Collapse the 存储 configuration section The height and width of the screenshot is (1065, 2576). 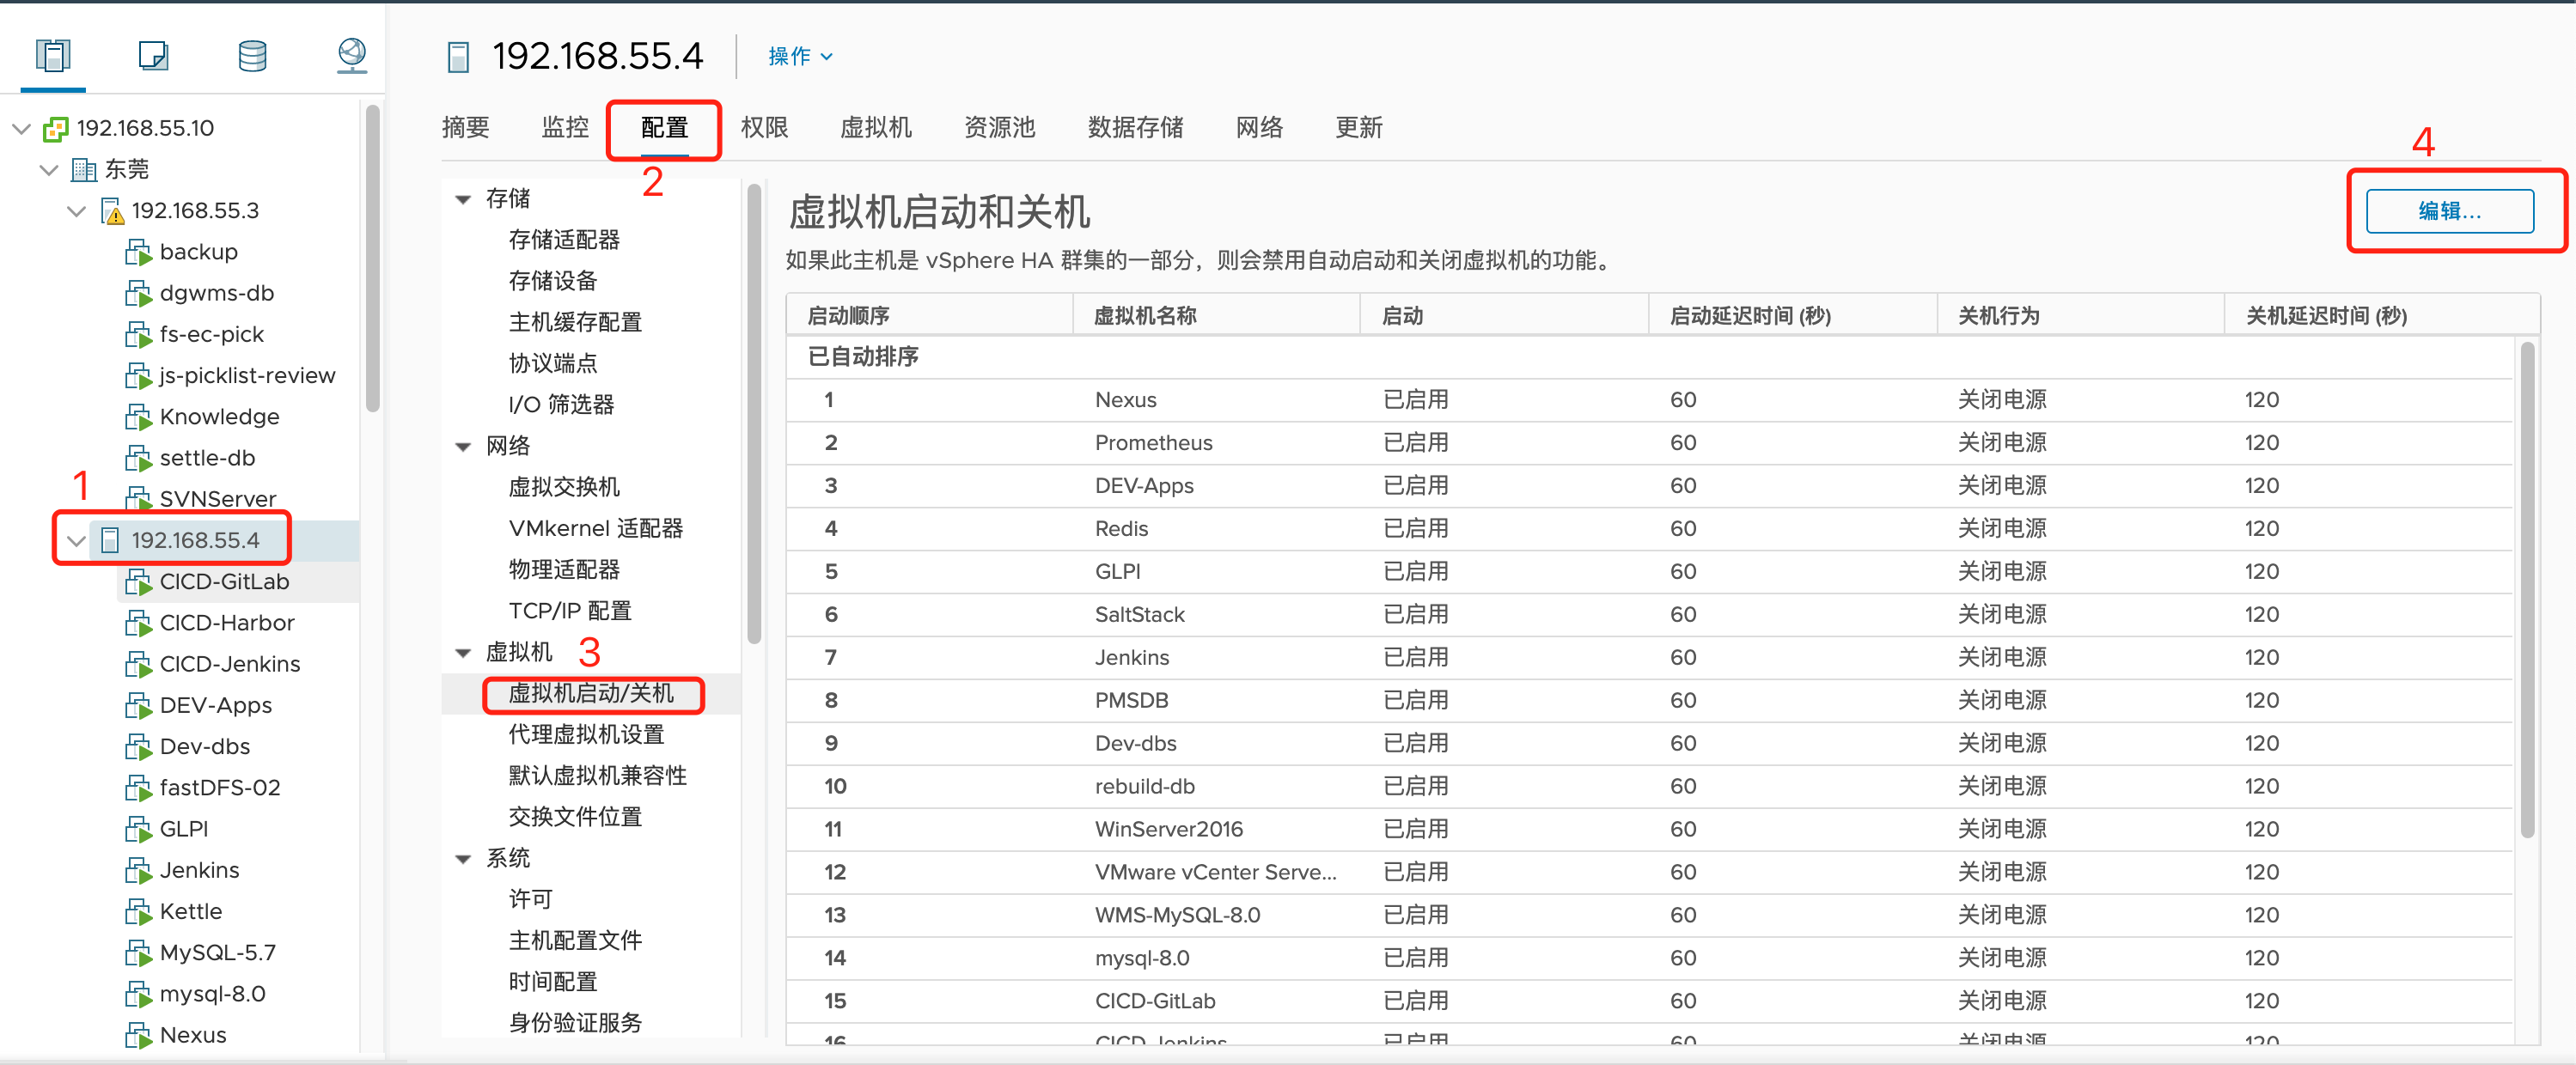coord(463,199)
